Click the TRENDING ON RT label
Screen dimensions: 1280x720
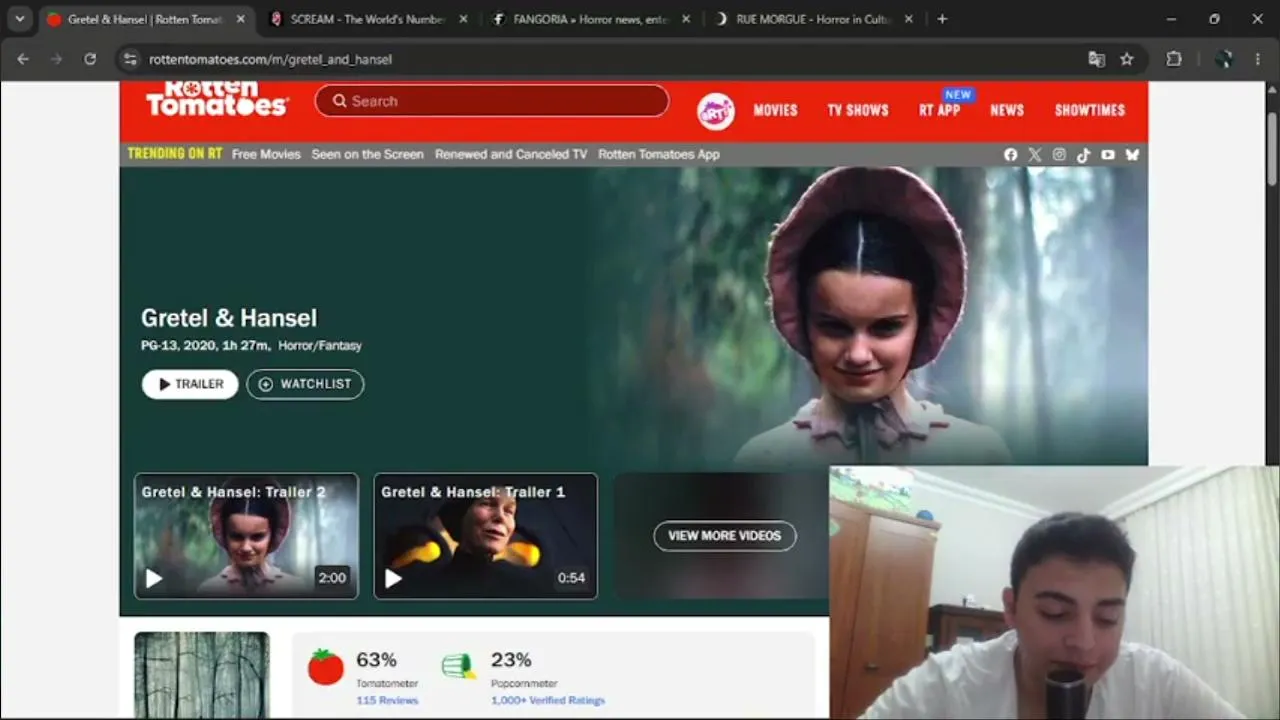pos(175,154)
